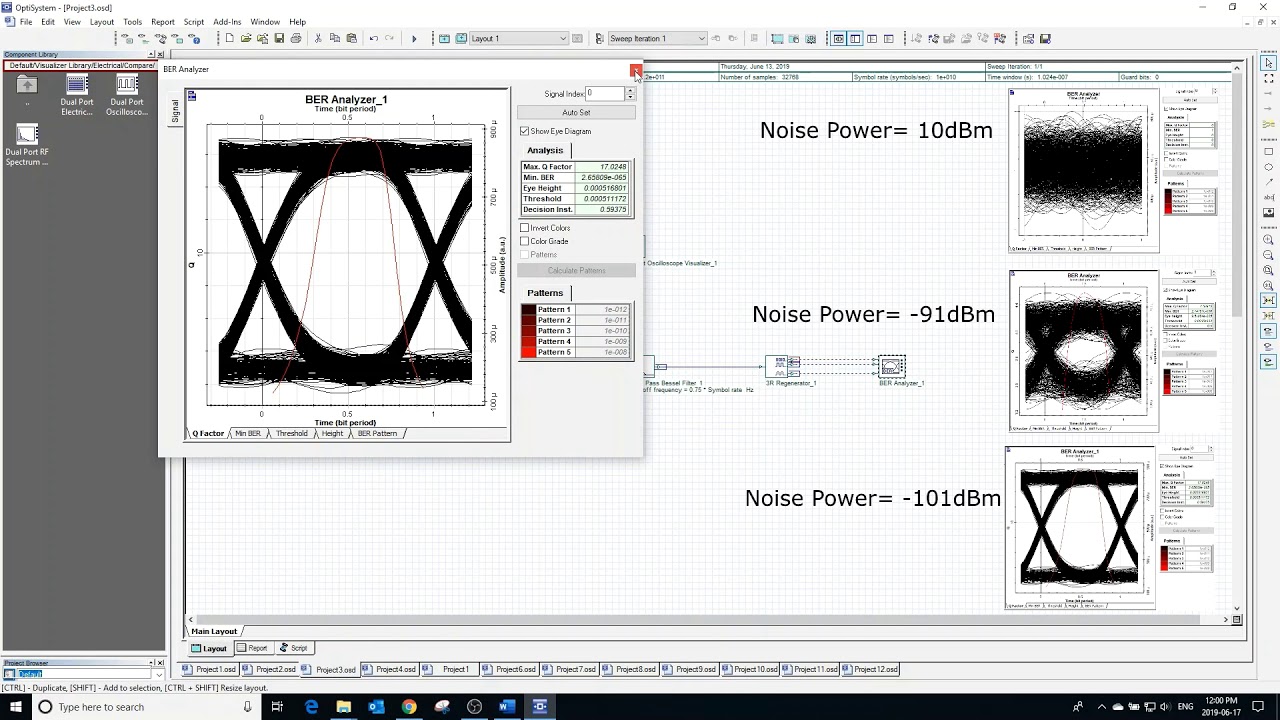Click the New document toolbar icon
This screenshot has width=1280, height=720.
click(x=229, y=39)
